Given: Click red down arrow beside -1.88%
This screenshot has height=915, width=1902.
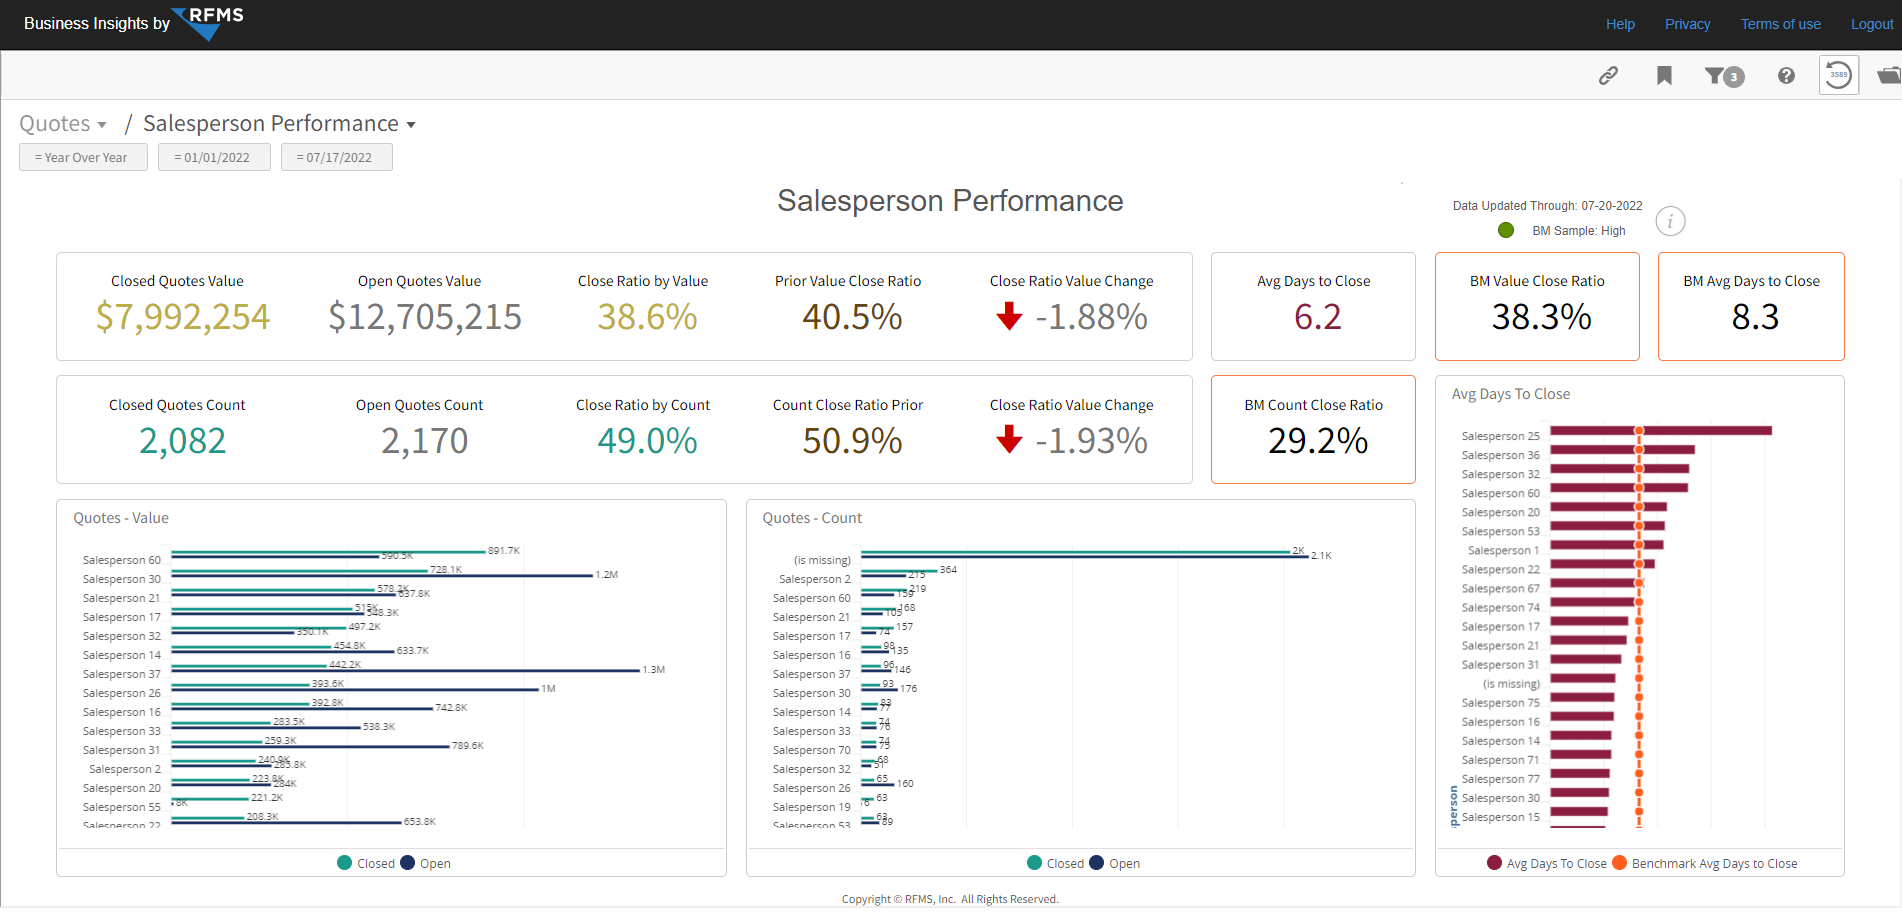Looking at the screenshot, I should coord(1010,316).
